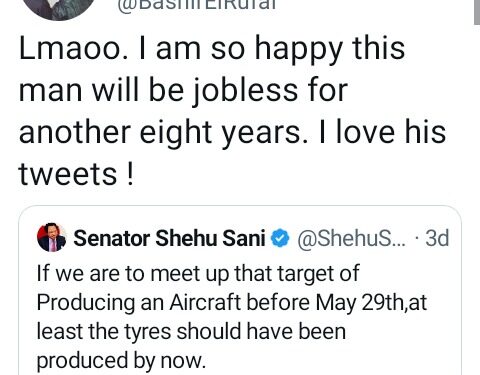Open the tweet author's profile picture
The width and height of the screenshot is (480, 375).
[60, 7]
